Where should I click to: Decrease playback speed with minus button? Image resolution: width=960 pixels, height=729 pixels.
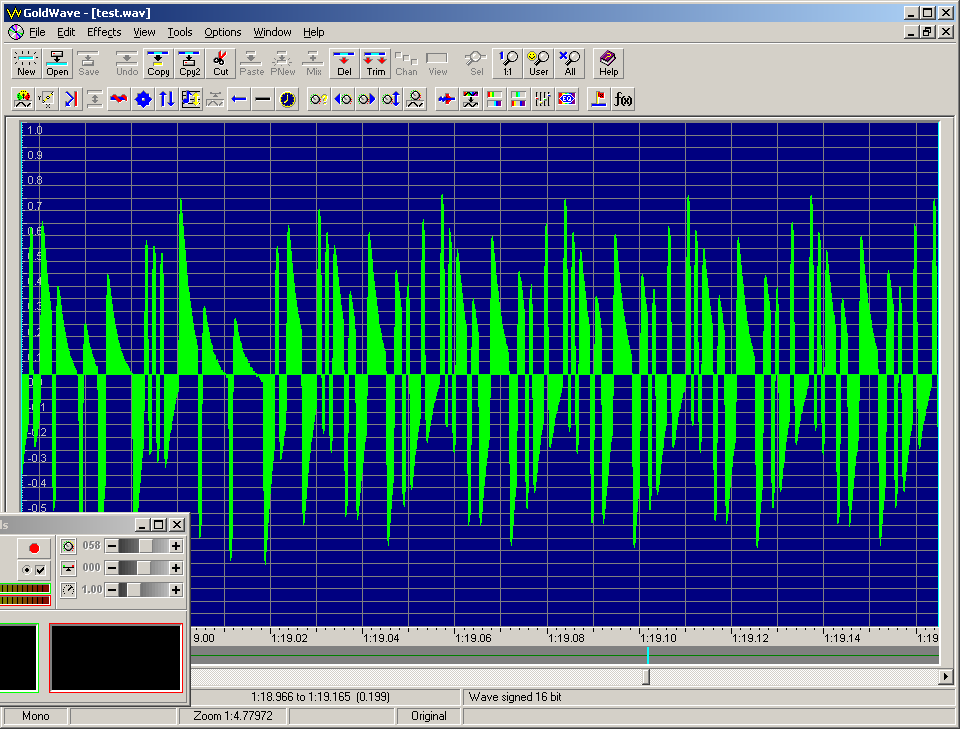(112, 590)
